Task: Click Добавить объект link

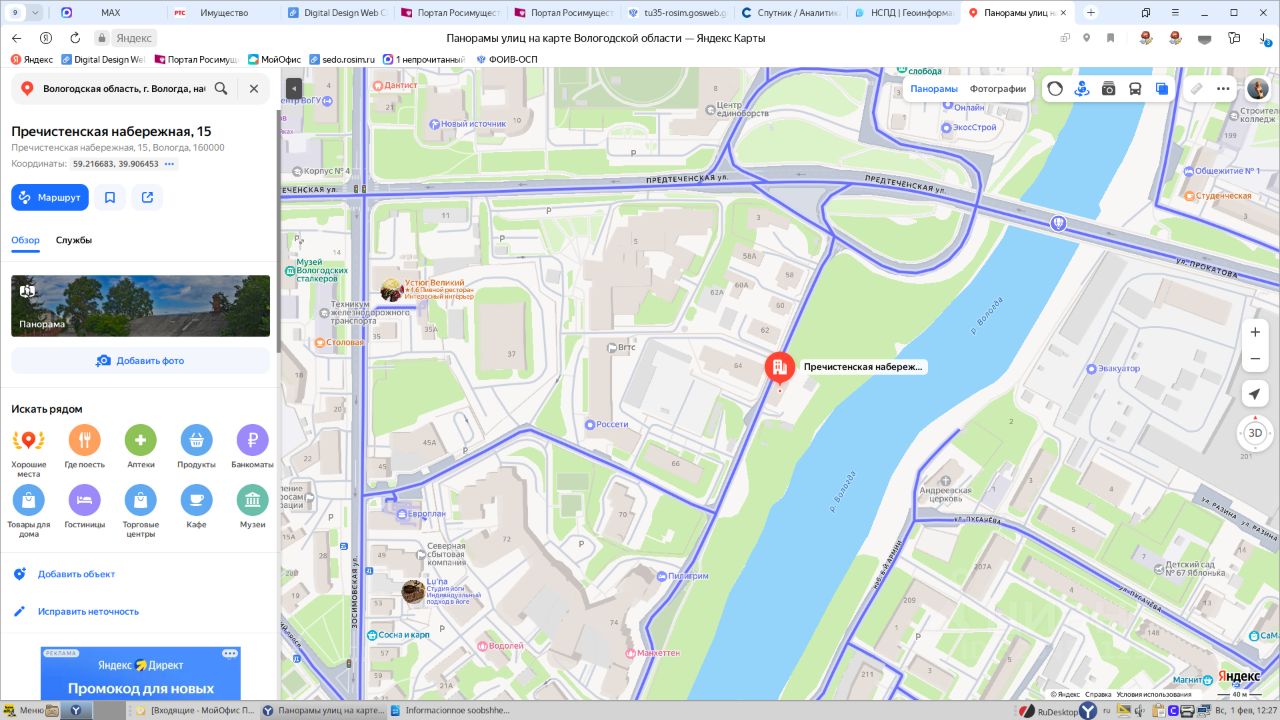Action: point(76,574)
